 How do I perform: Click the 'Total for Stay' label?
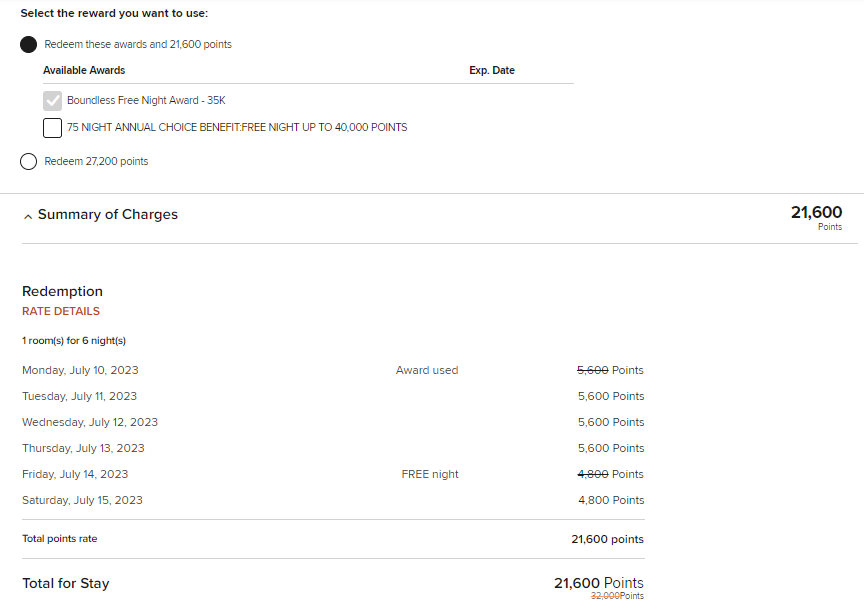(x=66, y=583)
